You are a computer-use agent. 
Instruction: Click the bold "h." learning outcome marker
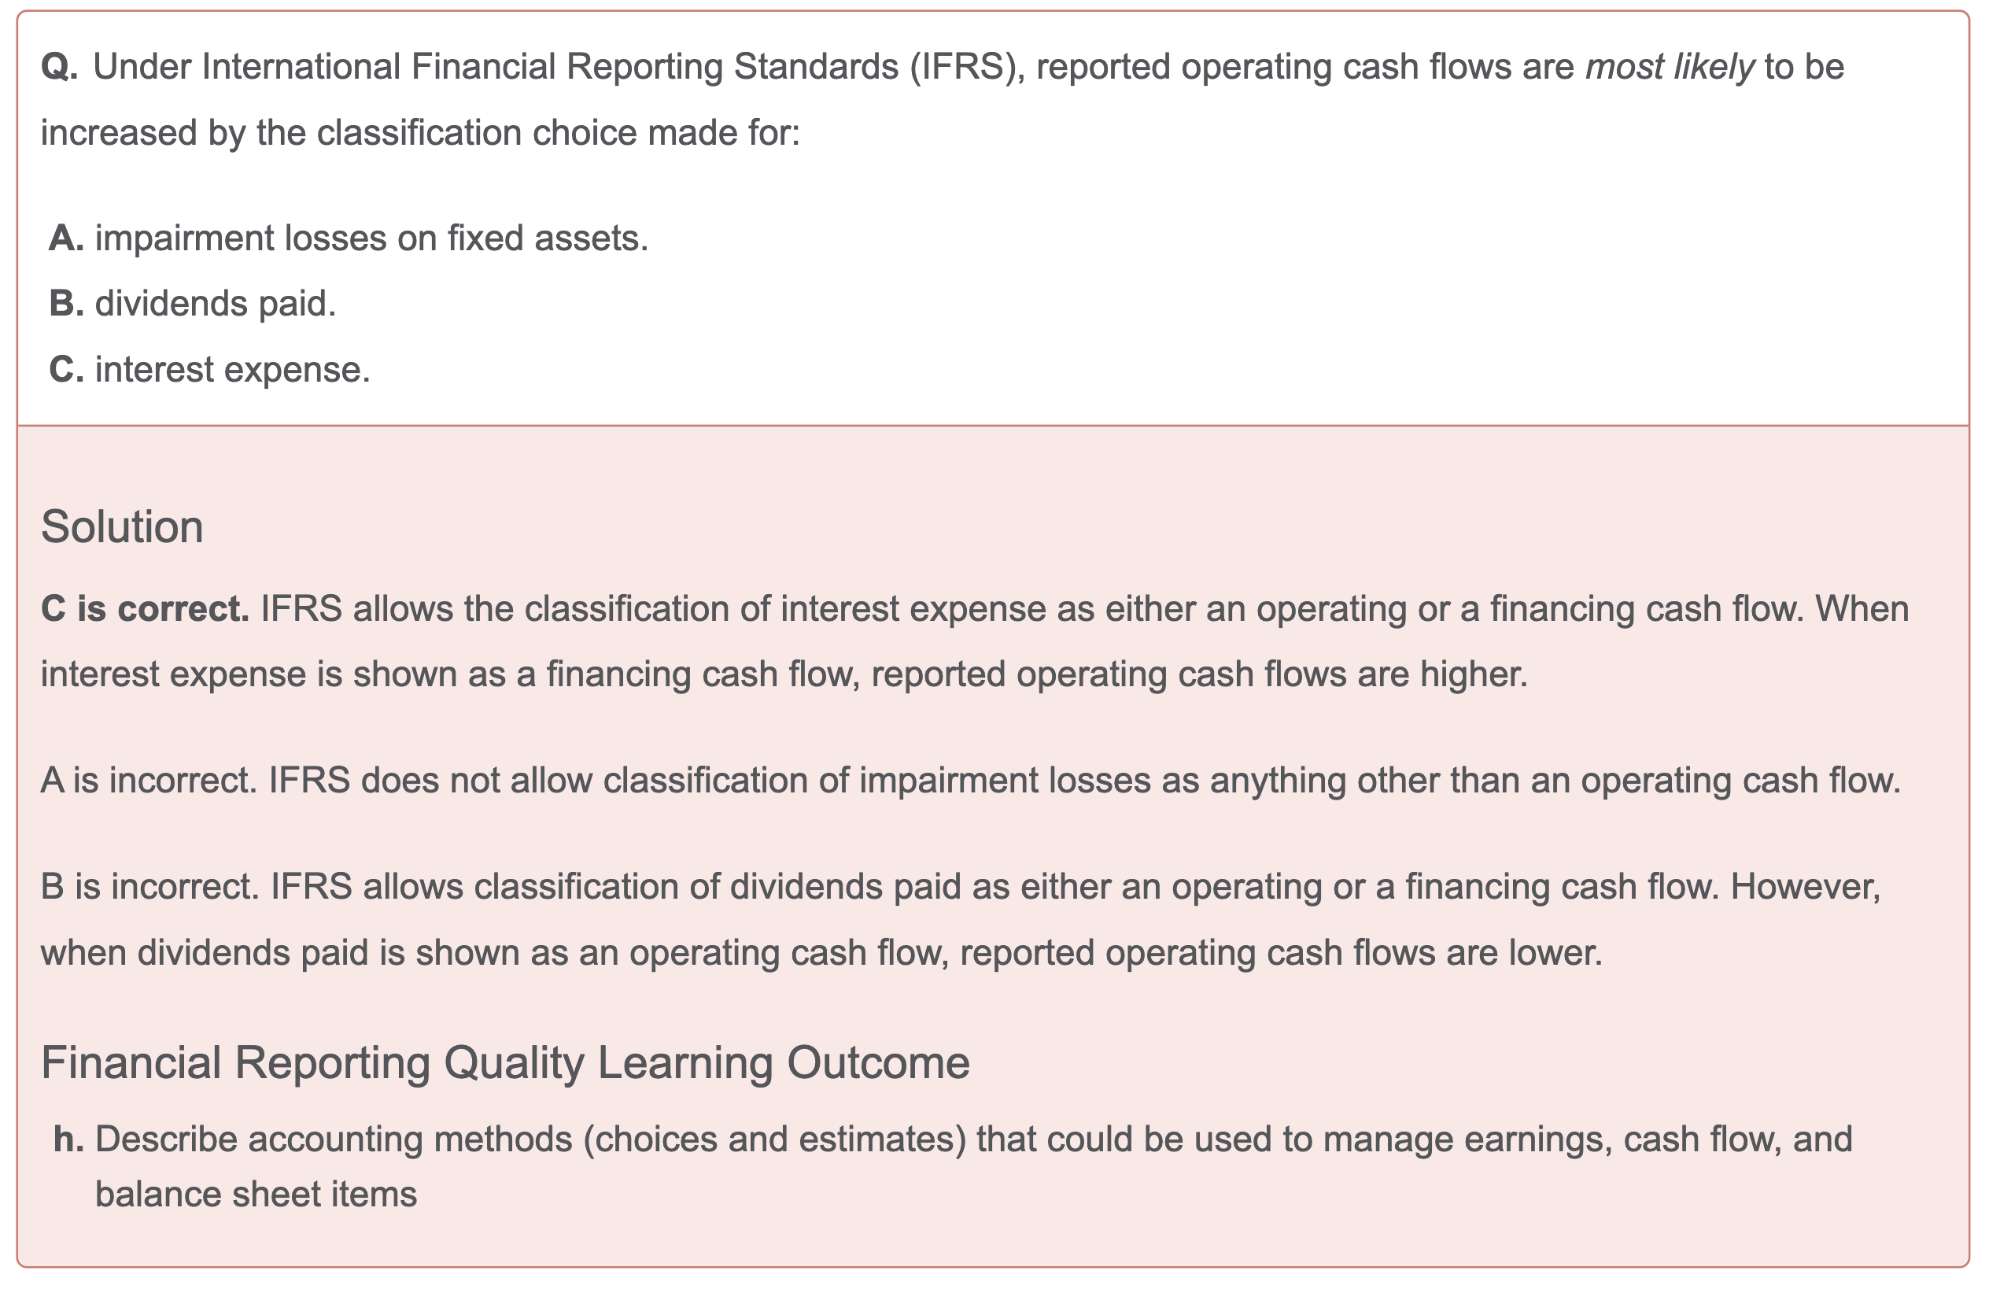click(x=68, y=1139)
